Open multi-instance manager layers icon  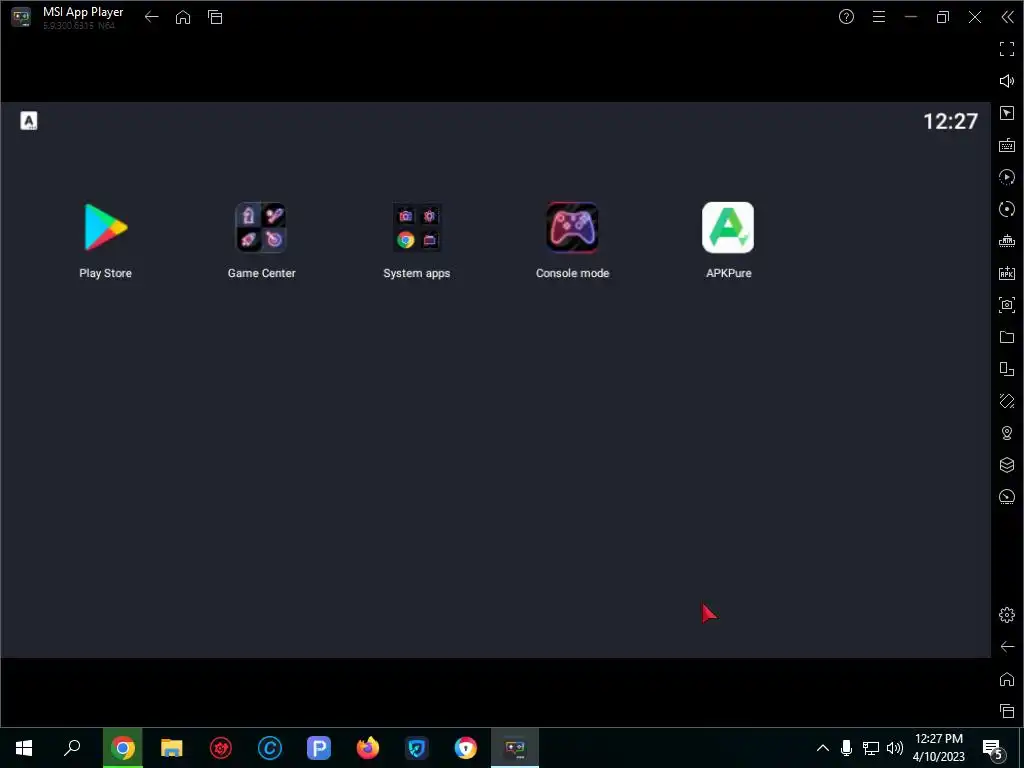click(x=1007, y=465)
